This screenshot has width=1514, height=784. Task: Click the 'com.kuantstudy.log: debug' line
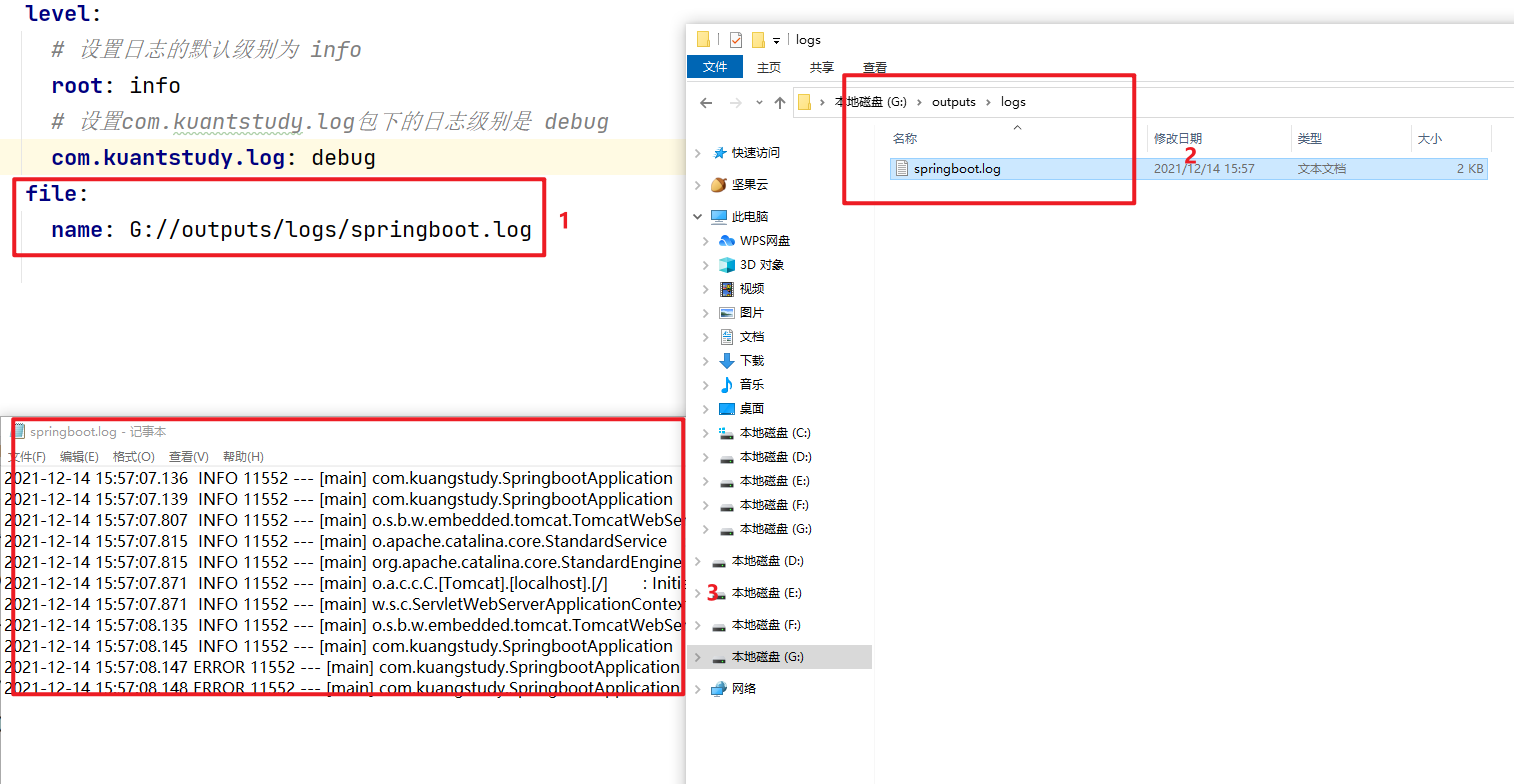[x=214, y=158]
